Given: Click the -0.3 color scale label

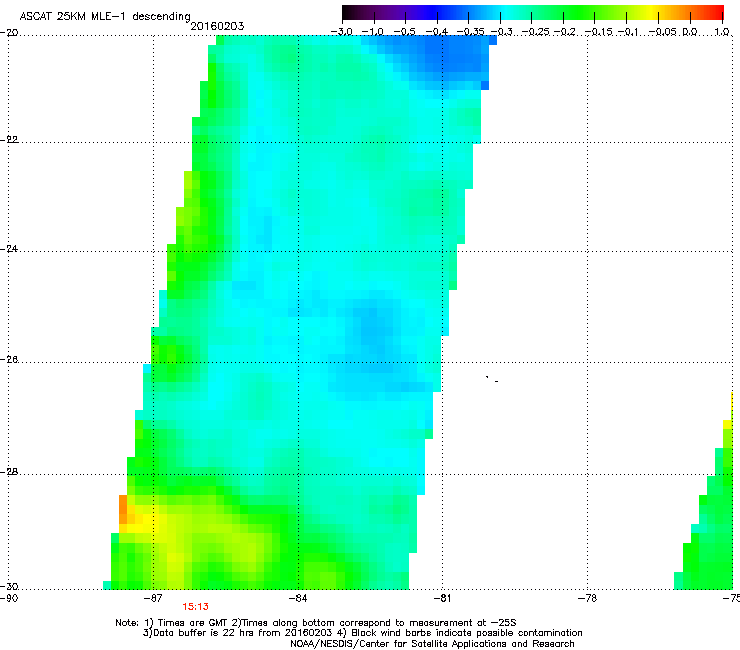Looking at the screenshot, I should [x=502, y=32].
